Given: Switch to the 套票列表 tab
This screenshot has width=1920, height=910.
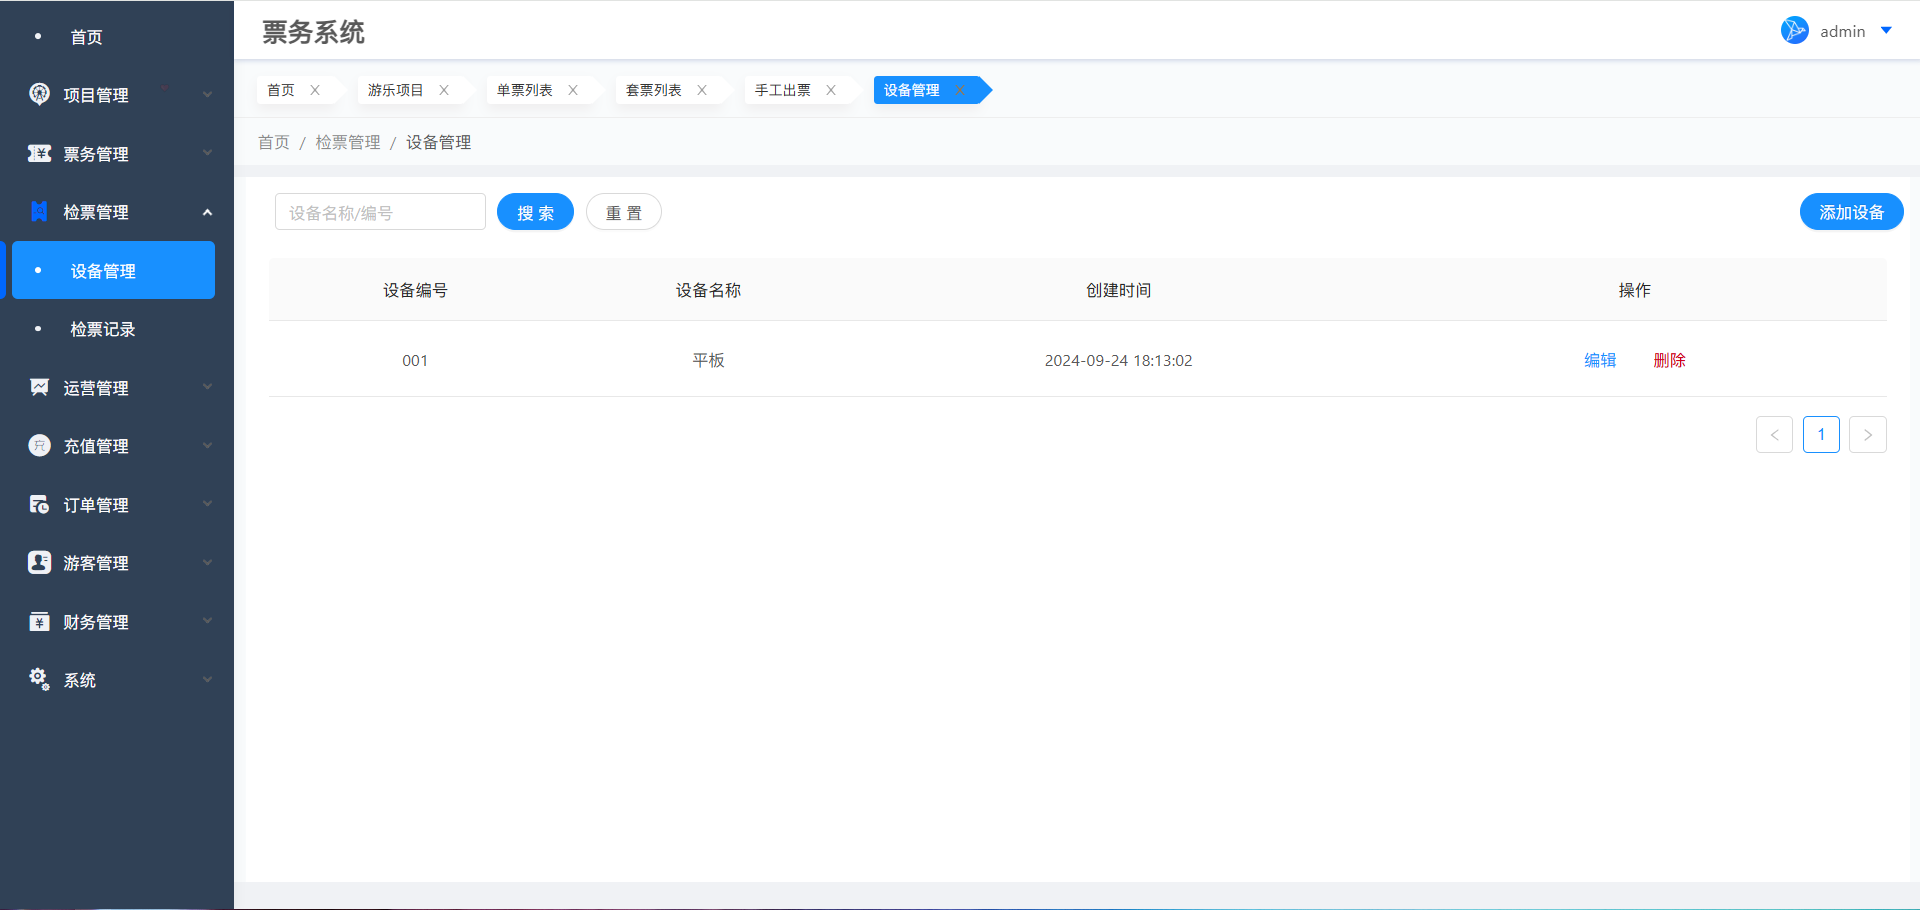Looking at the screenshot, I should pos(654,90).
